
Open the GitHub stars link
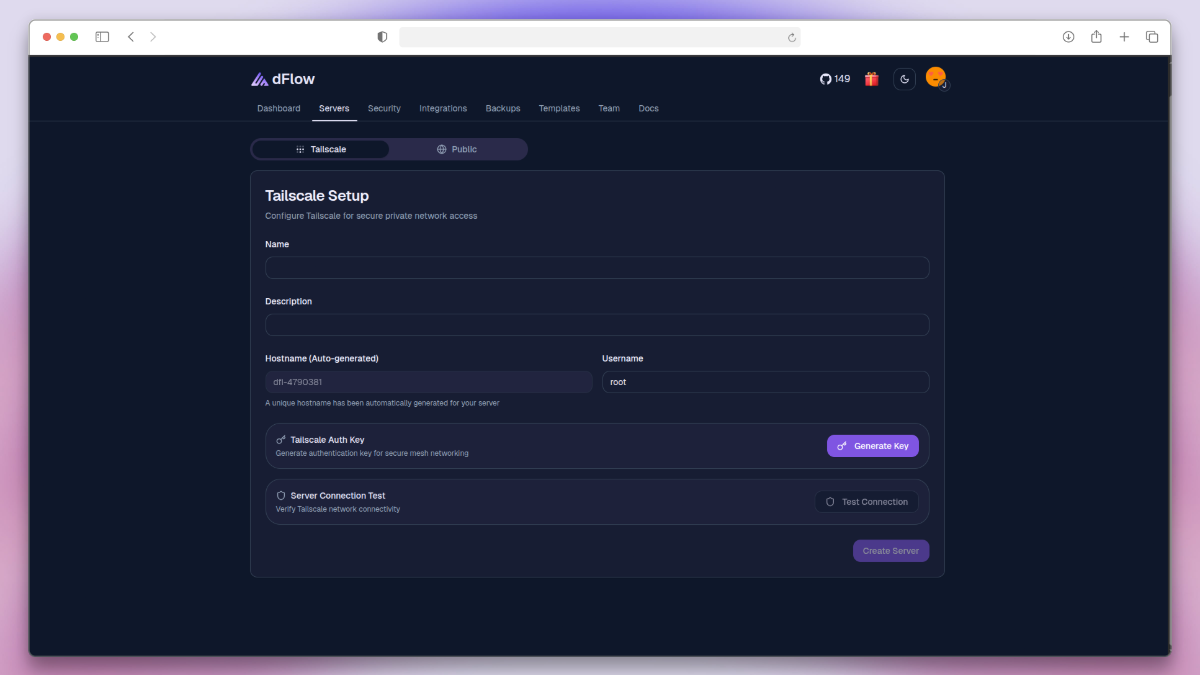click(x=835, y=79)
